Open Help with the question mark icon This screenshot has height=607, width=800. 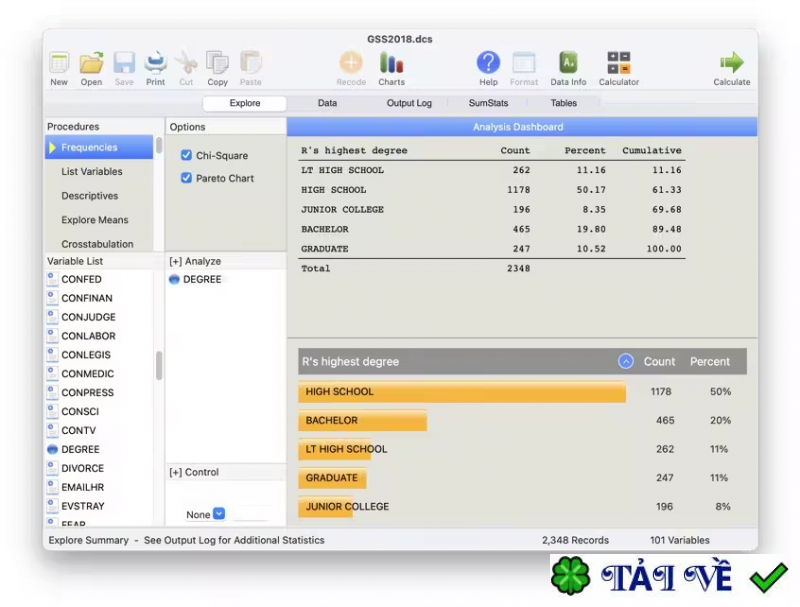pyautogui.click(x=488, y=63)
